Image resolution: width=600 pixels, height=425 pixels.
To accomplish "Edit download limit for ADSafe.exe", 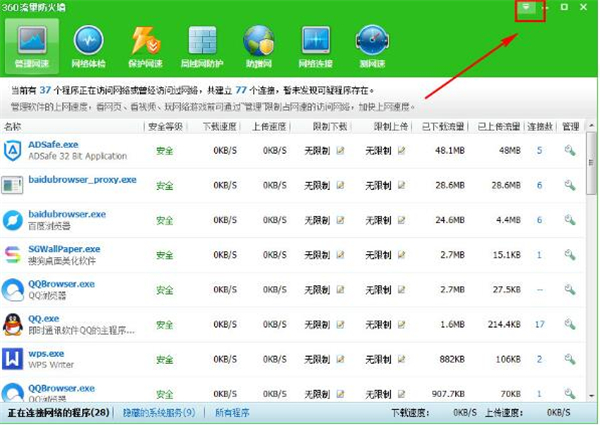I will 340,150.
